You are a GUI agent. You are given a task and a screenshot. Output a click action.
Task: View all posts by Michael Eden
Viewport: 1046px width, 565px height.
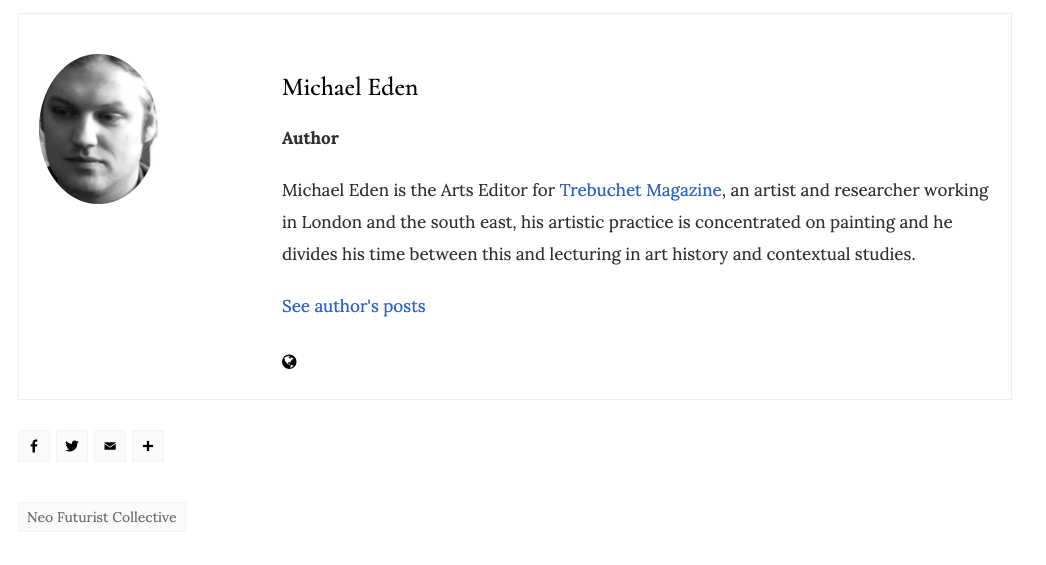point(353,306)
